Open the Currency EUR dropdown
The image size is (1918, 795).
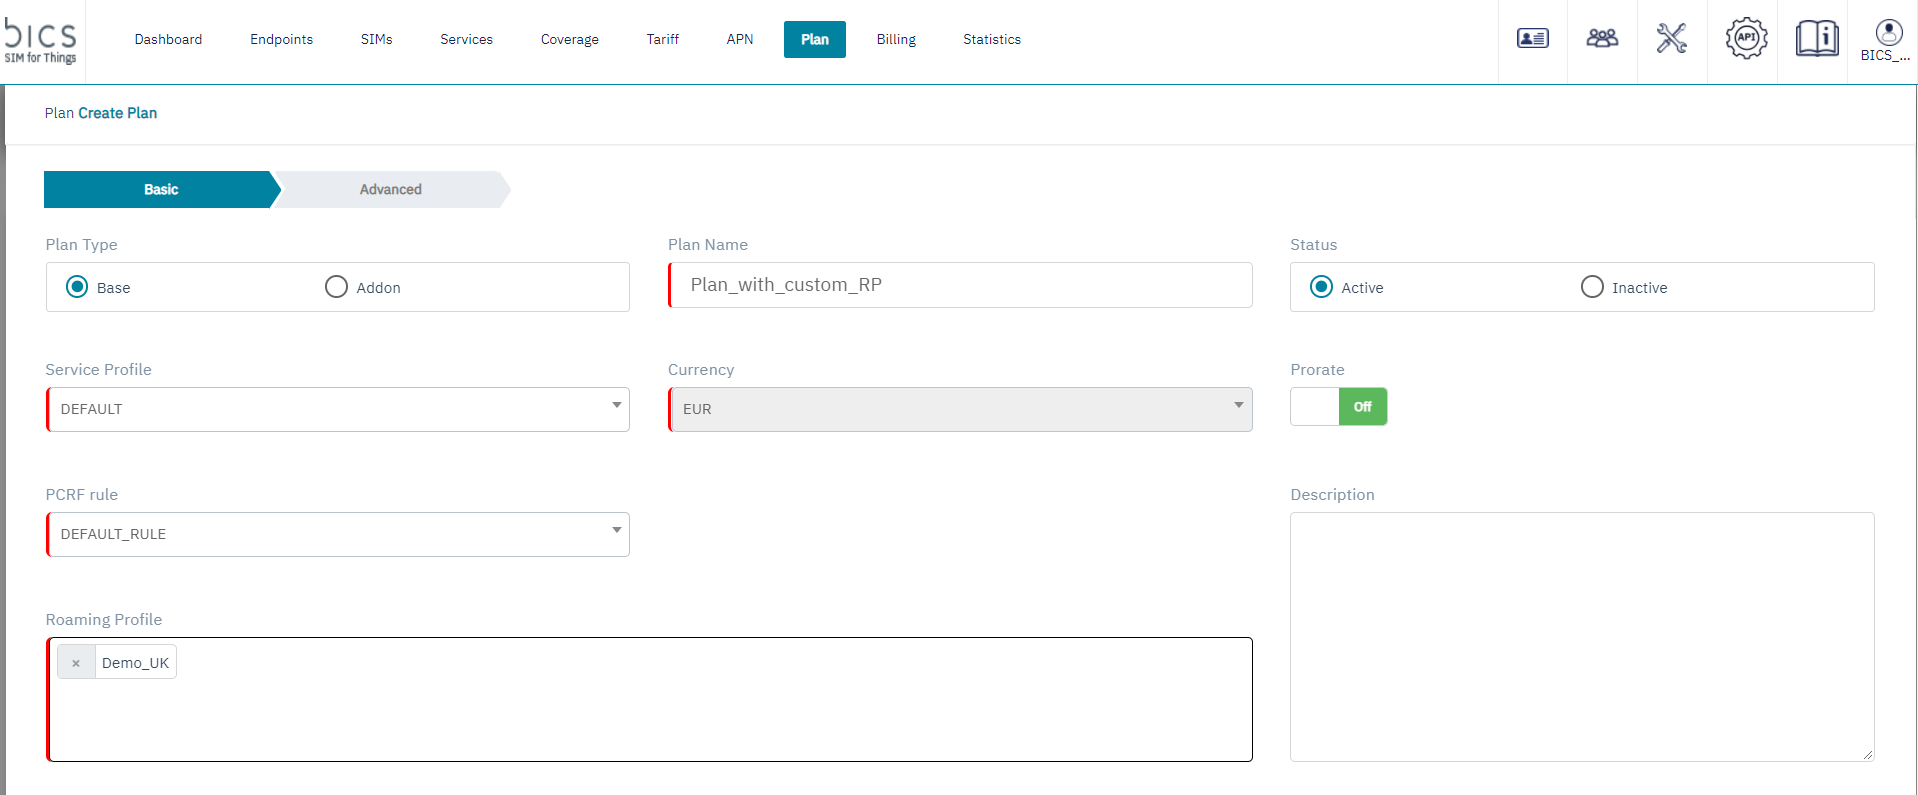(960, 409)
